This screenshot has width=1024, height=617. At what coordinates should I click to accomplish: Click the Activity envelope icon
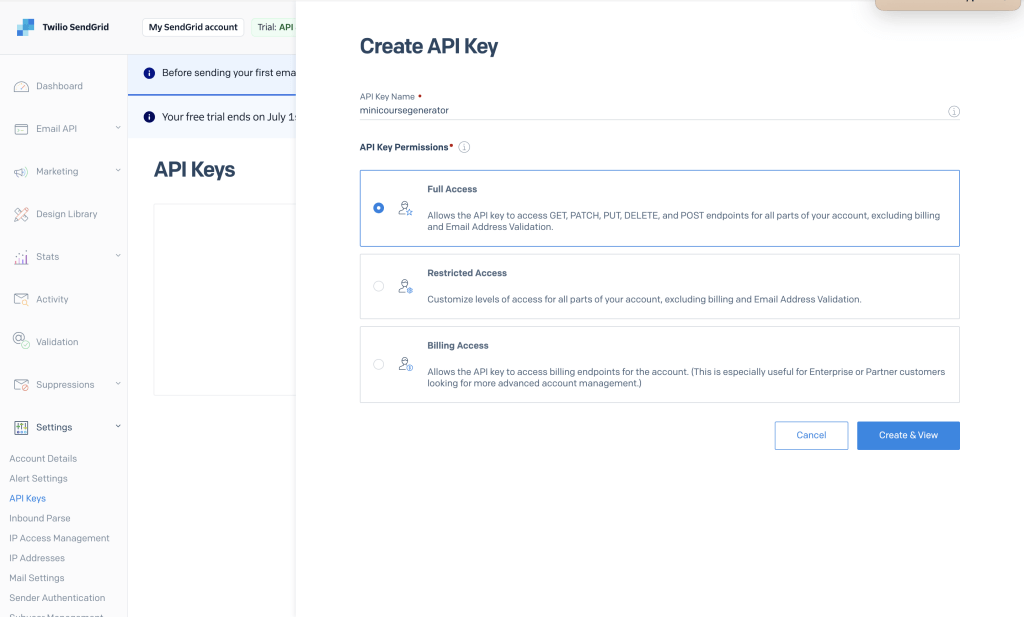point(21,299)
